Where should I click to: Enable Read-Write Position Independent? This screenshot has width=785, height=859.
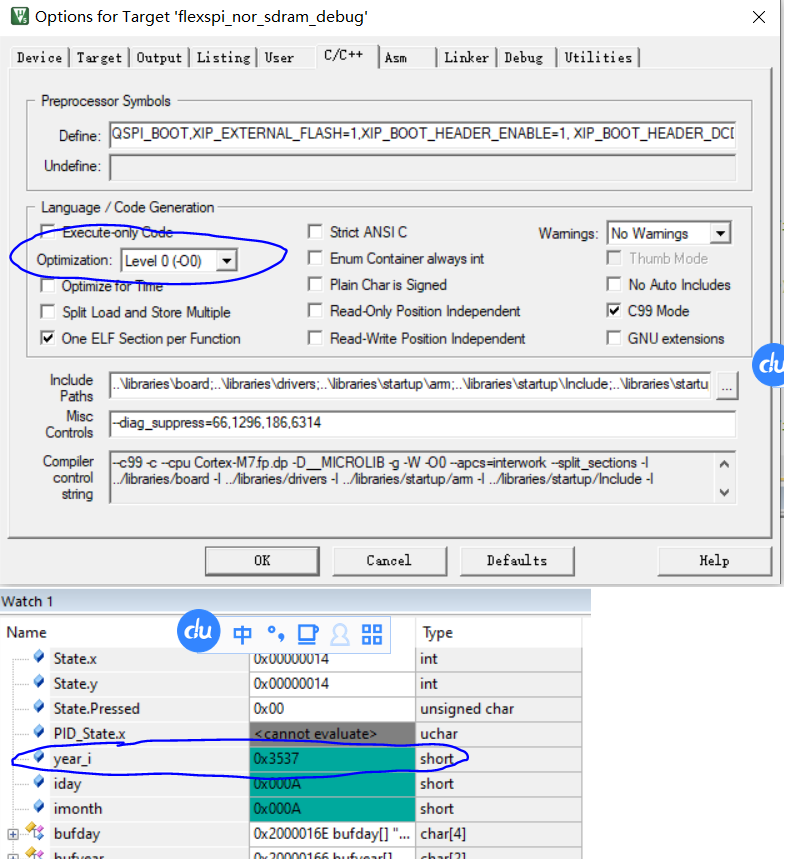coord(315,338)
